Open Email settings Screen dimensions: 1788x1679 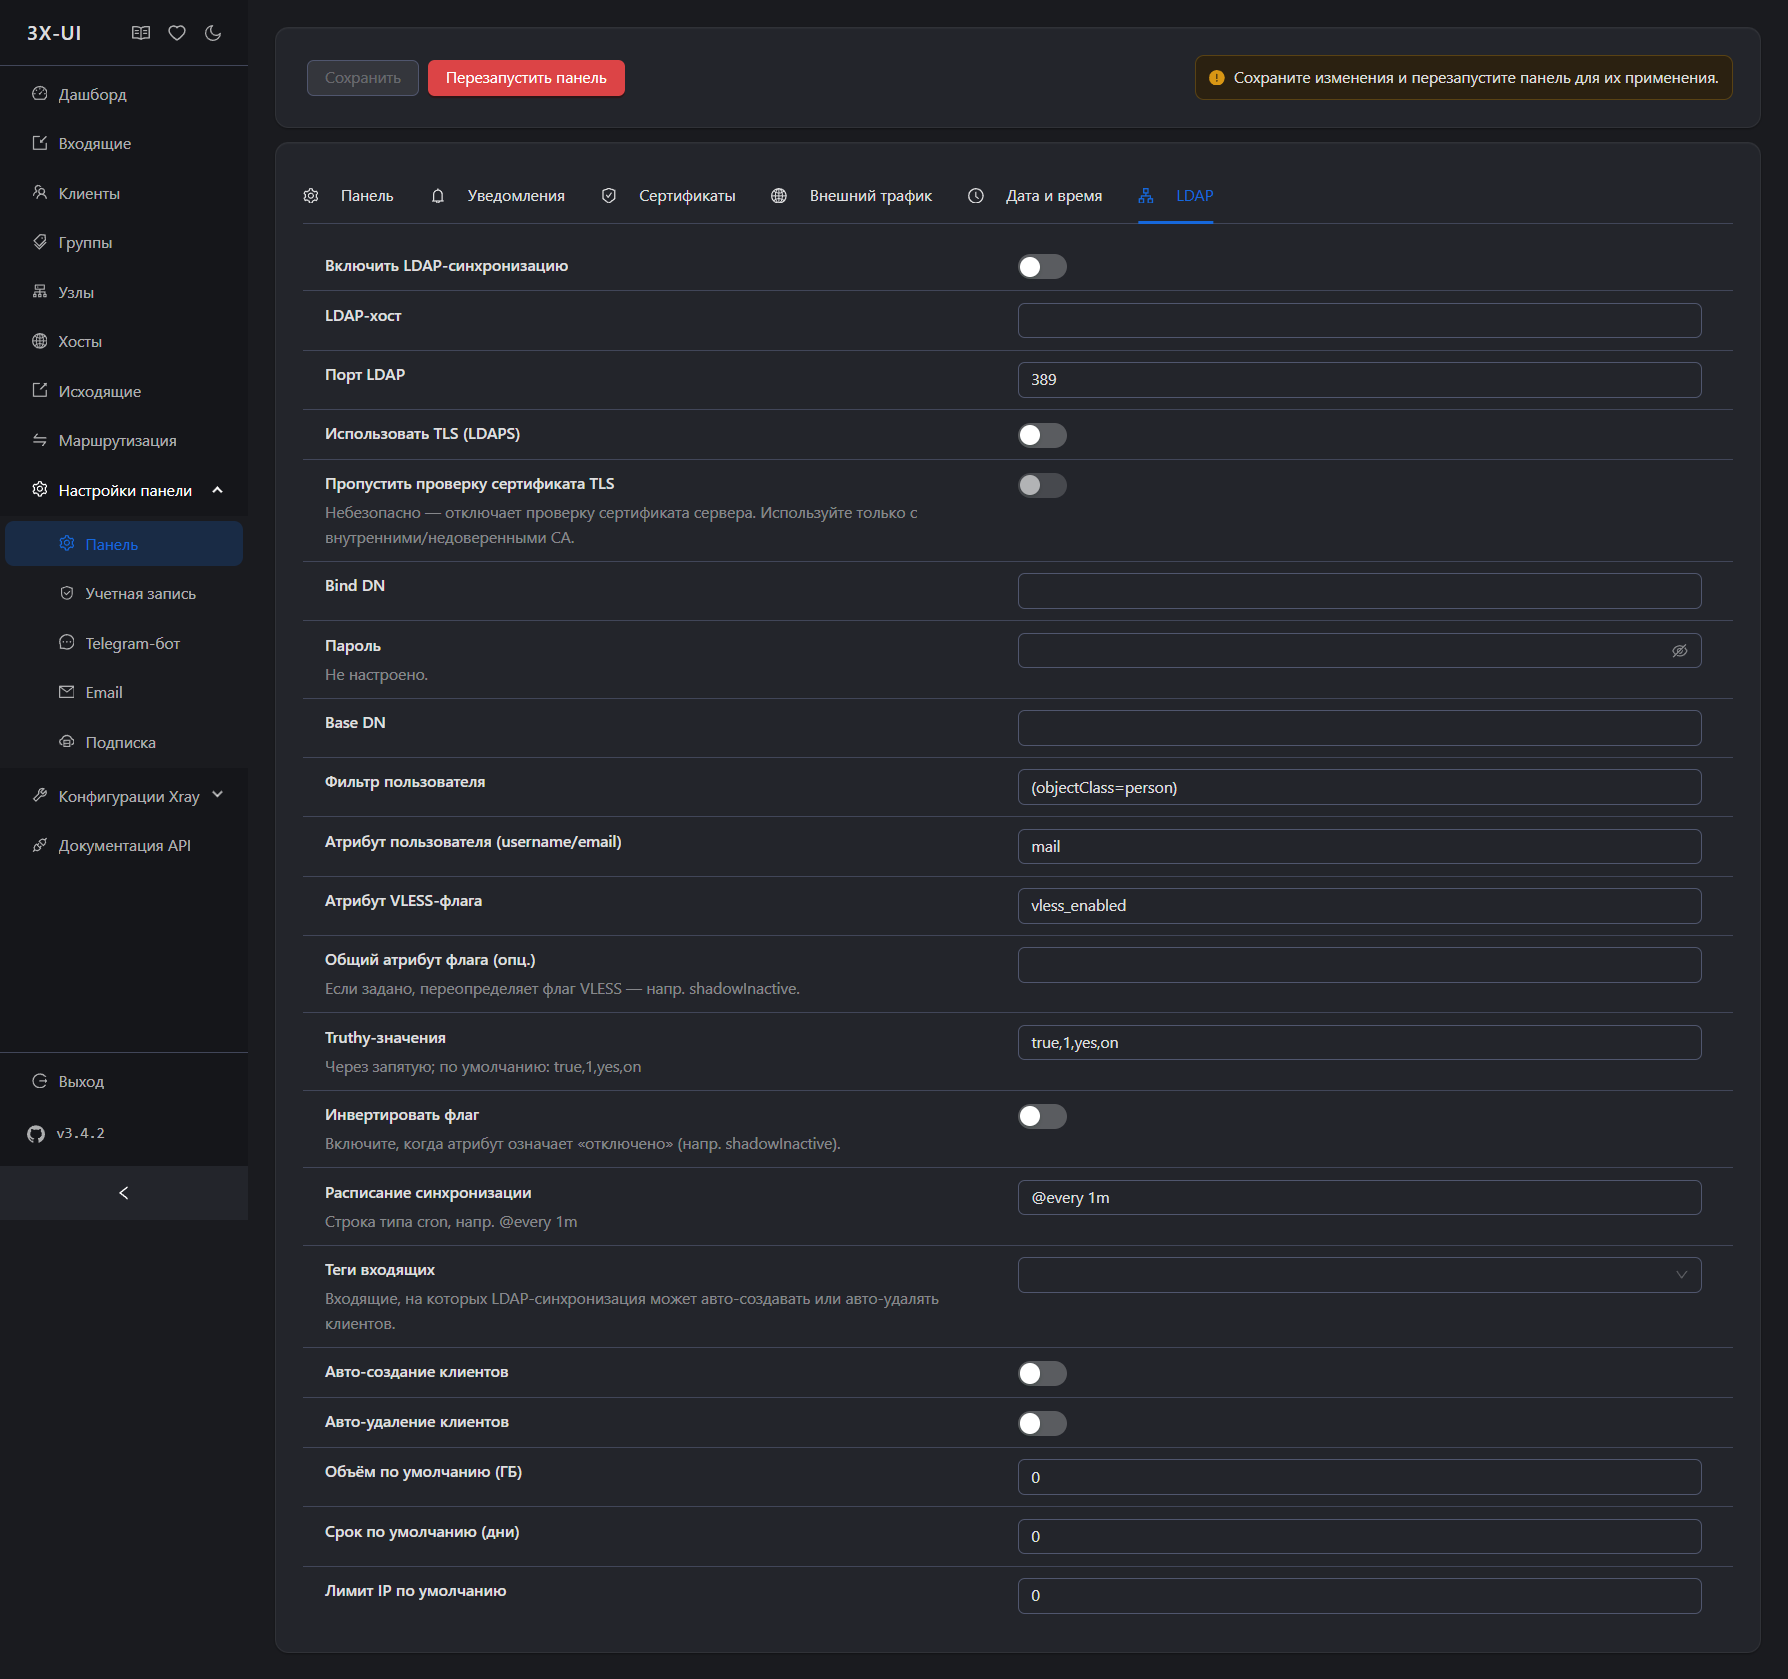point(124,692)
